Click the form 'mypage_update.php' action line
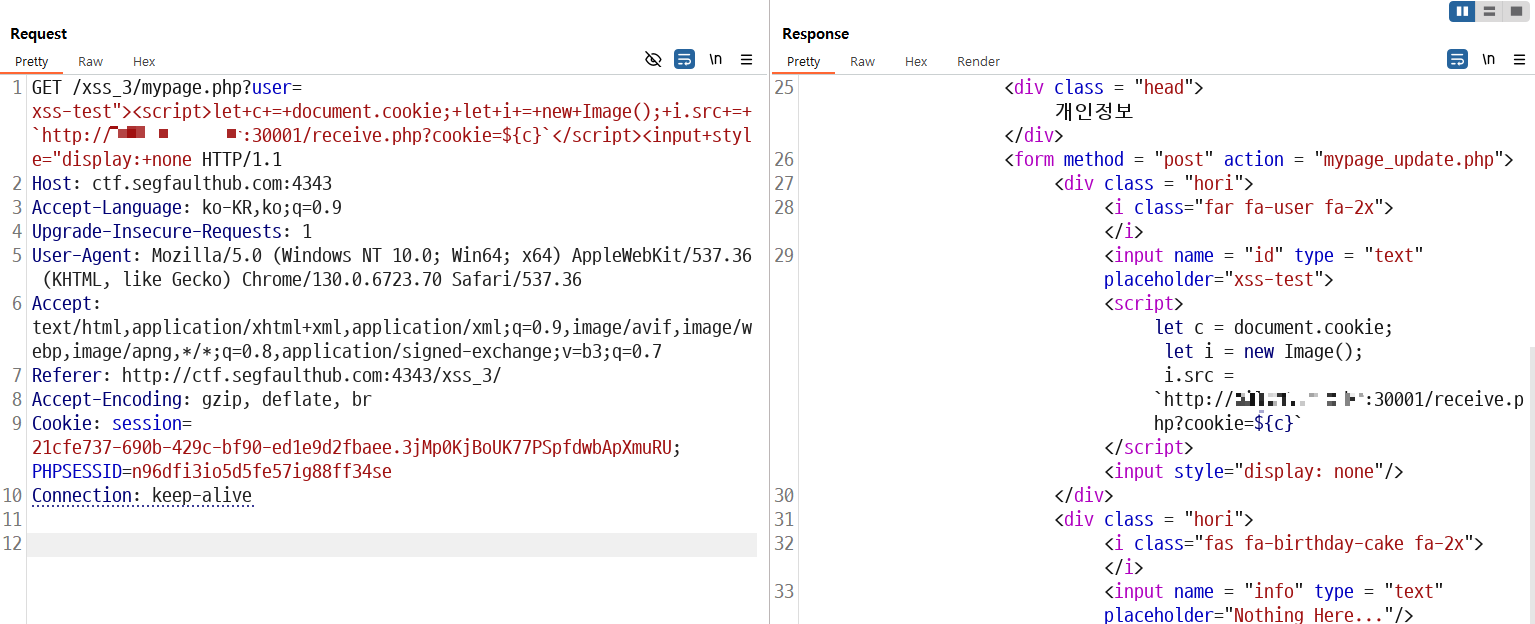The image size is (1535, 624). pyautogui.click(x=1259, y=159)
